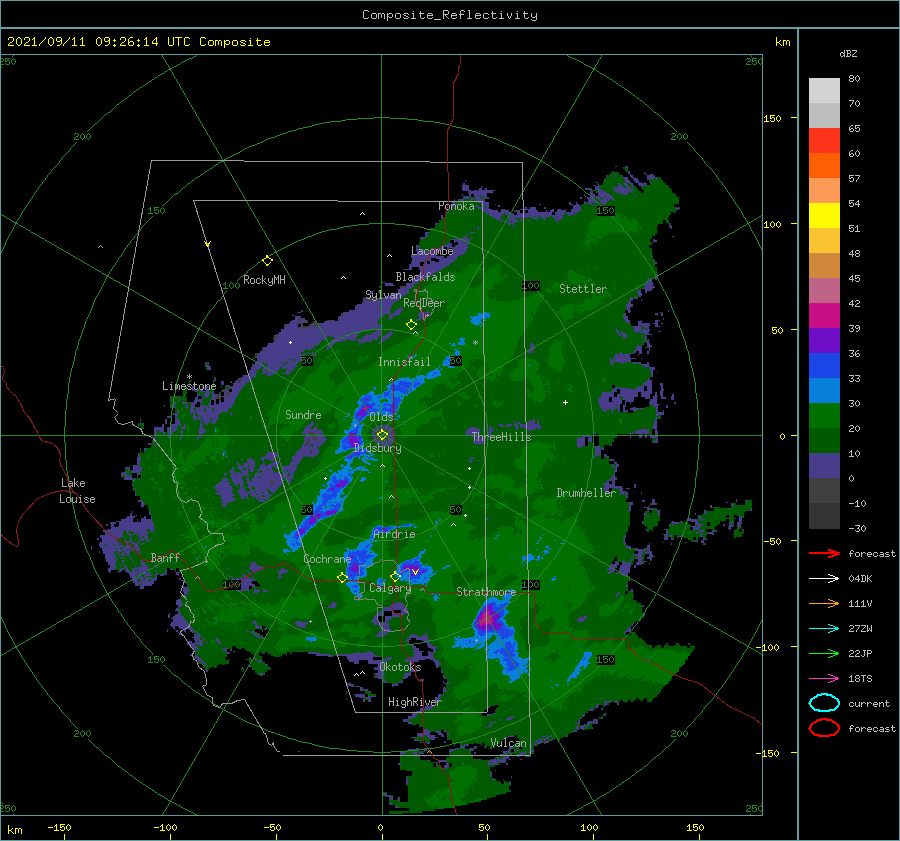Click the Blackfalds label
The image size is (900, 841).
425,277
